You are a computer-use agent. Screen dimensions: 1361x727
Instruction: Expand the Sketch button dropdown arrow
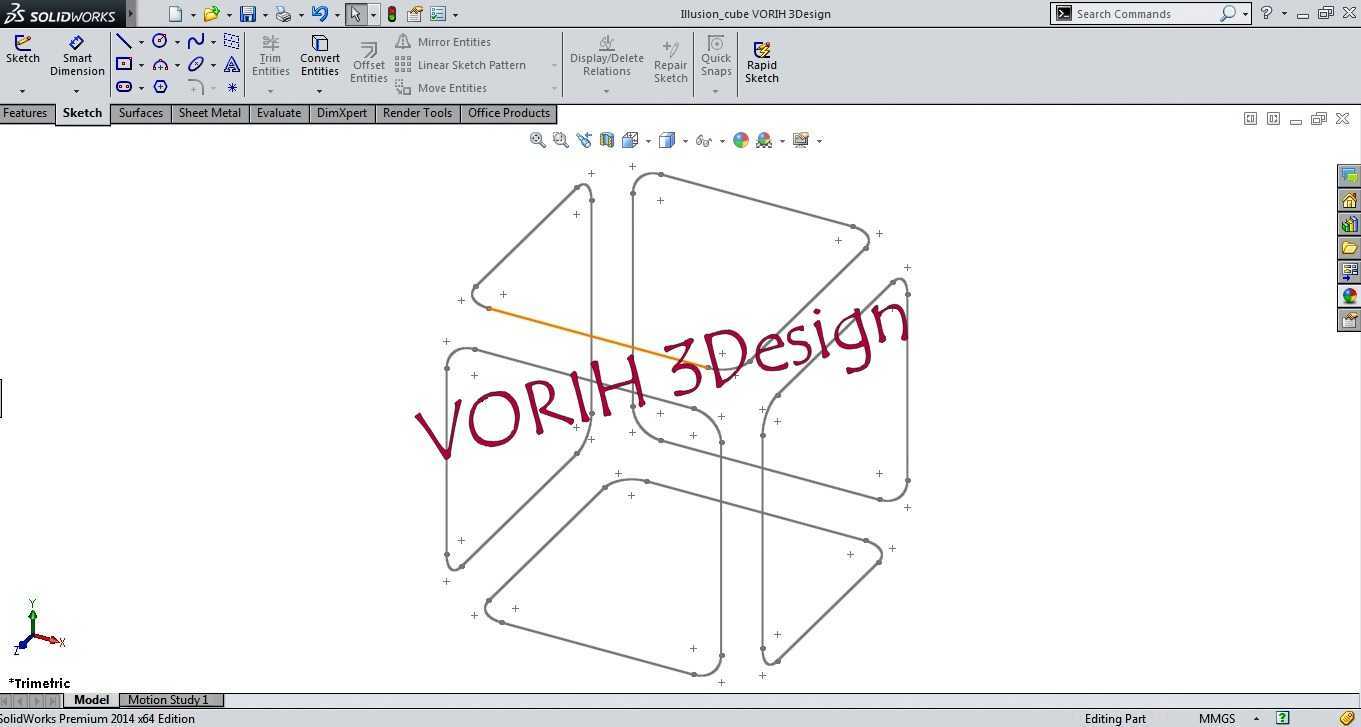pyautogui.click(x=22, y=91)
